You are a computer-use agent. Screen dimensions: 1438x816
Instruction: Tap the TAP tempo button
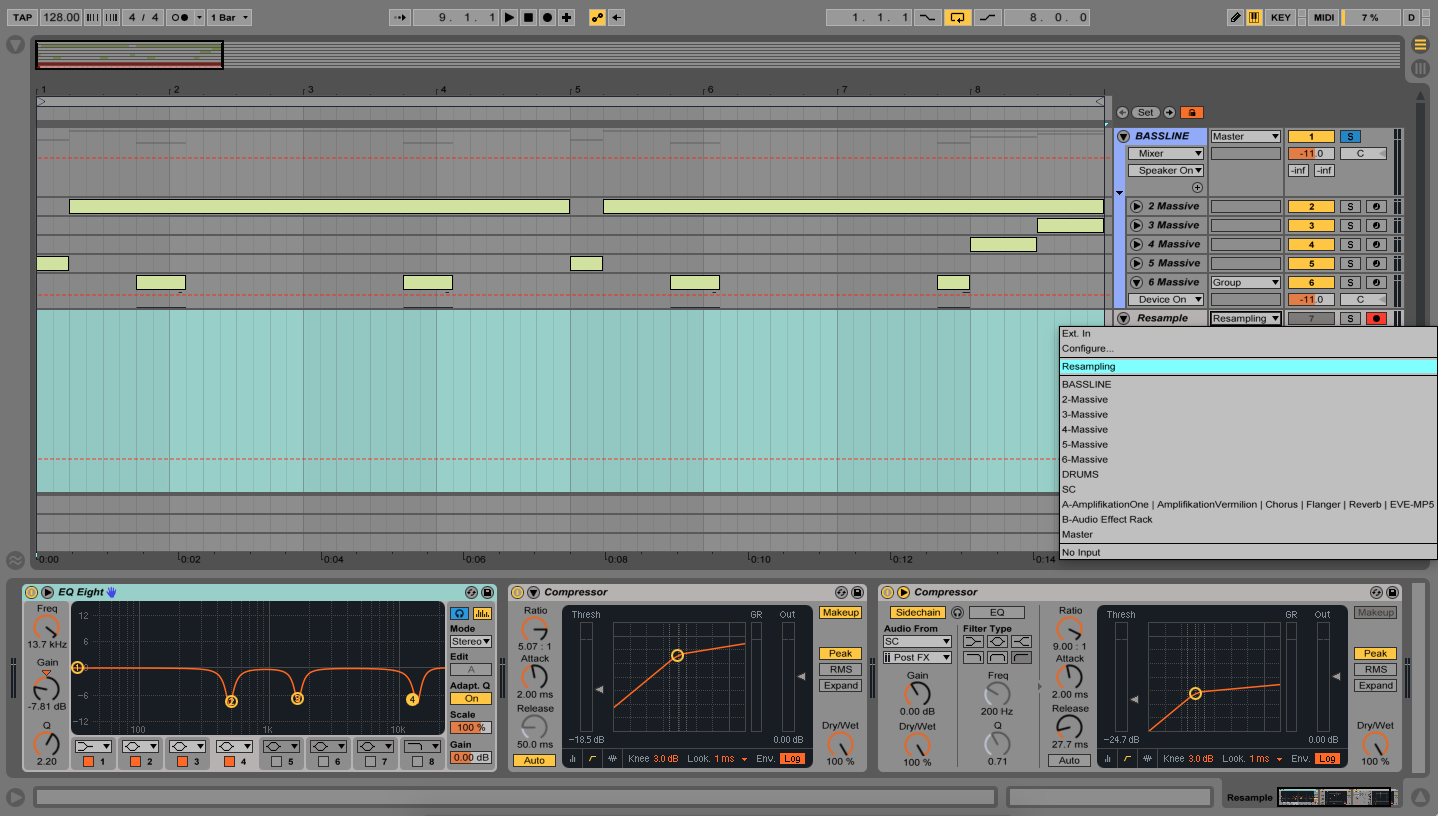(x=22, y=17)
